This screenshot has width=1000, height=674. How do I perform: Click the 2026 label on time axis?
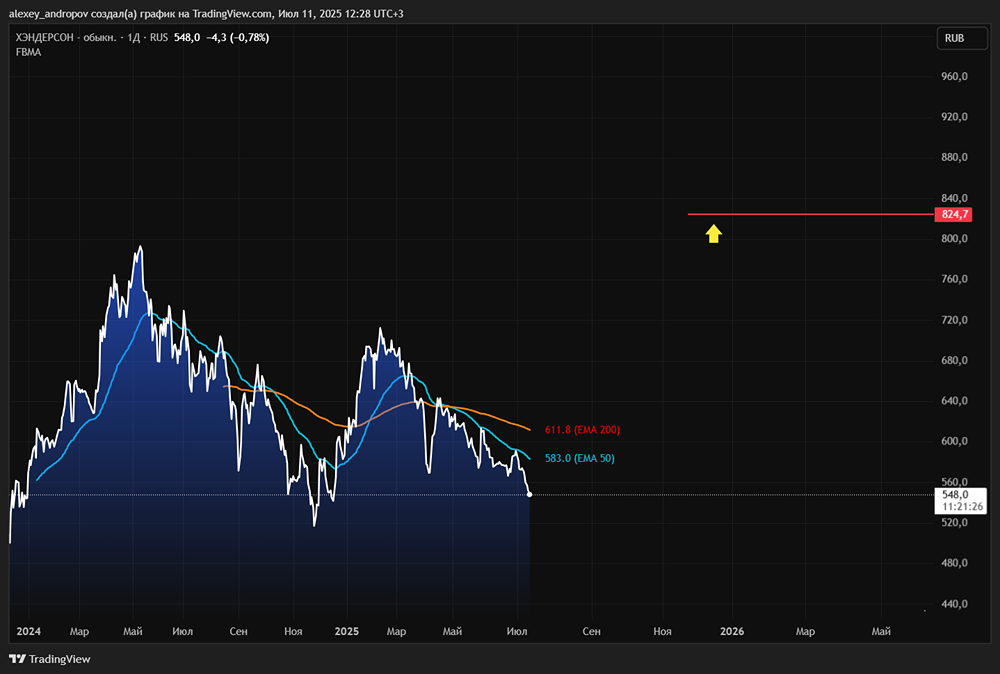[x=732, y=631]
